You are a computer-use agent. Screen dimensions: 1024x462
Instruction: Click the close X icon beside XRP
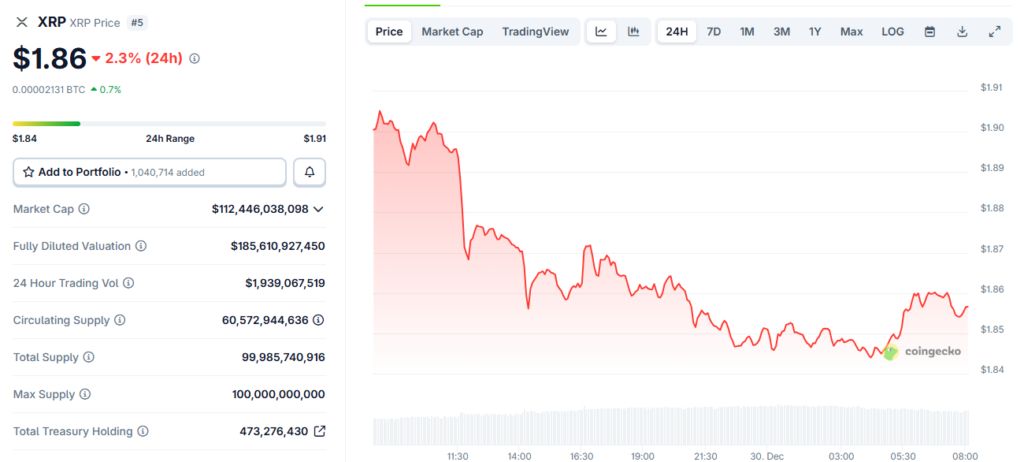click(x=22, y=22)
